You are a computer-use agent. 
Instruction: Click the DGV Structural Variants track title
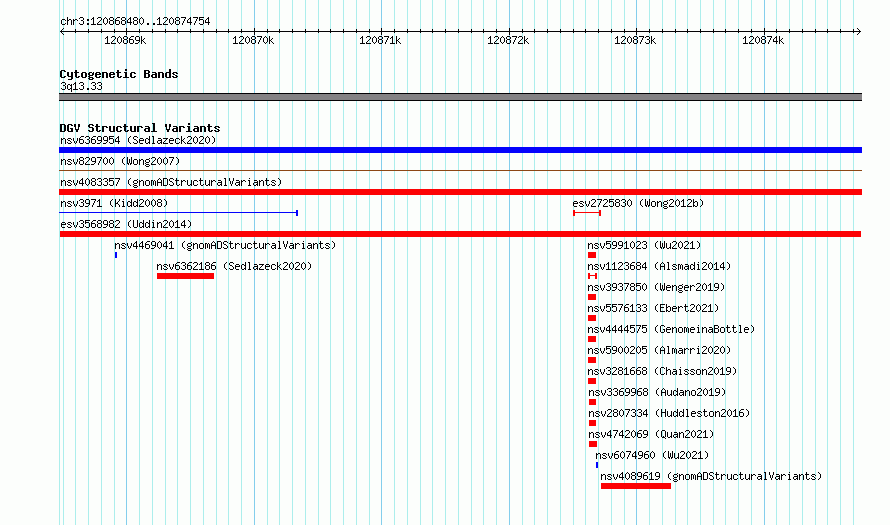(x=140, y=128)
